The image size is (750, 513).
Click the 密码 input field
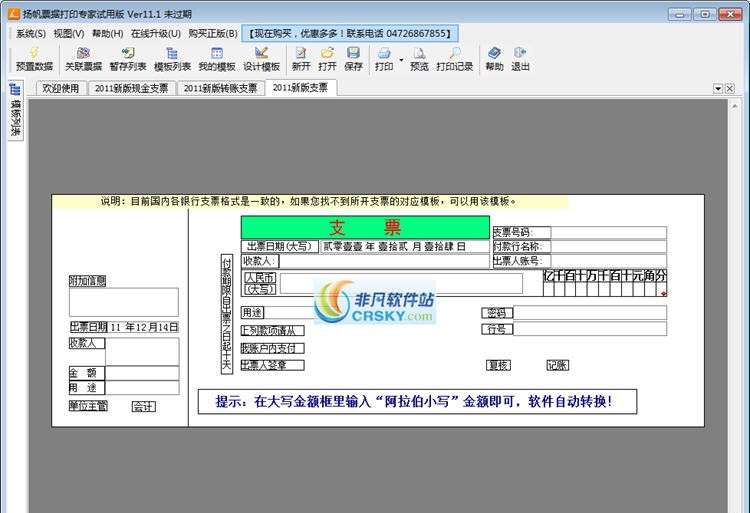589,313
